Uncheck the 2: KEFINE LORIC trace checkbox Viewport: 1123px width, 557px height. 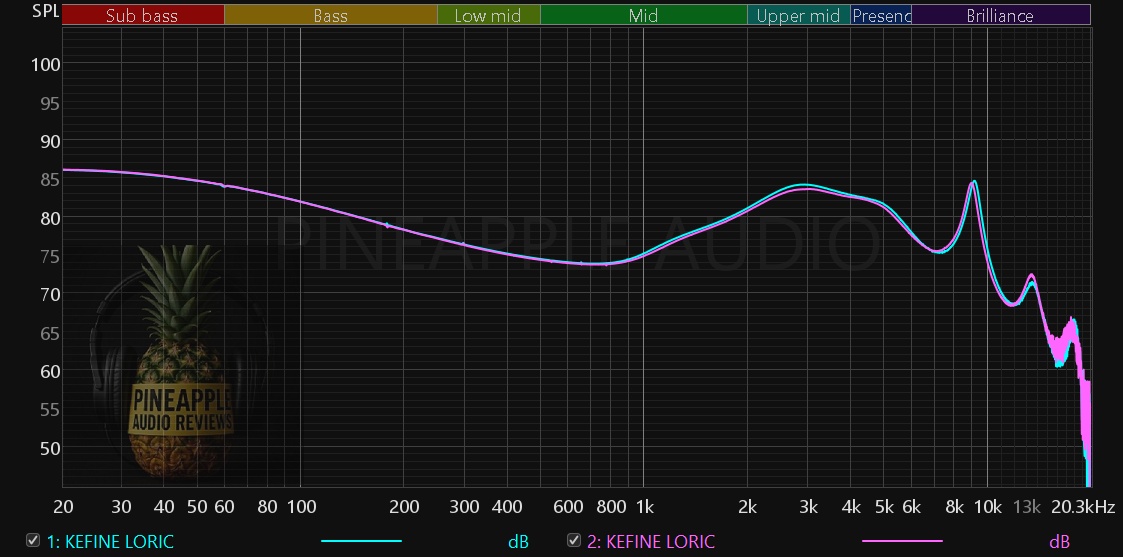(x=574, y=541)
